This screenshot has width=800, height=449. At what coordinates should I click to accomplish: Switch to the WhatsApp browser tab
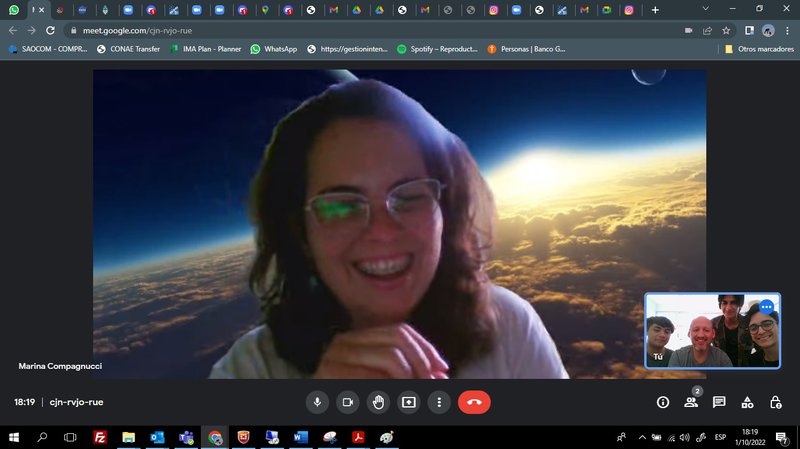coord(14,10)
